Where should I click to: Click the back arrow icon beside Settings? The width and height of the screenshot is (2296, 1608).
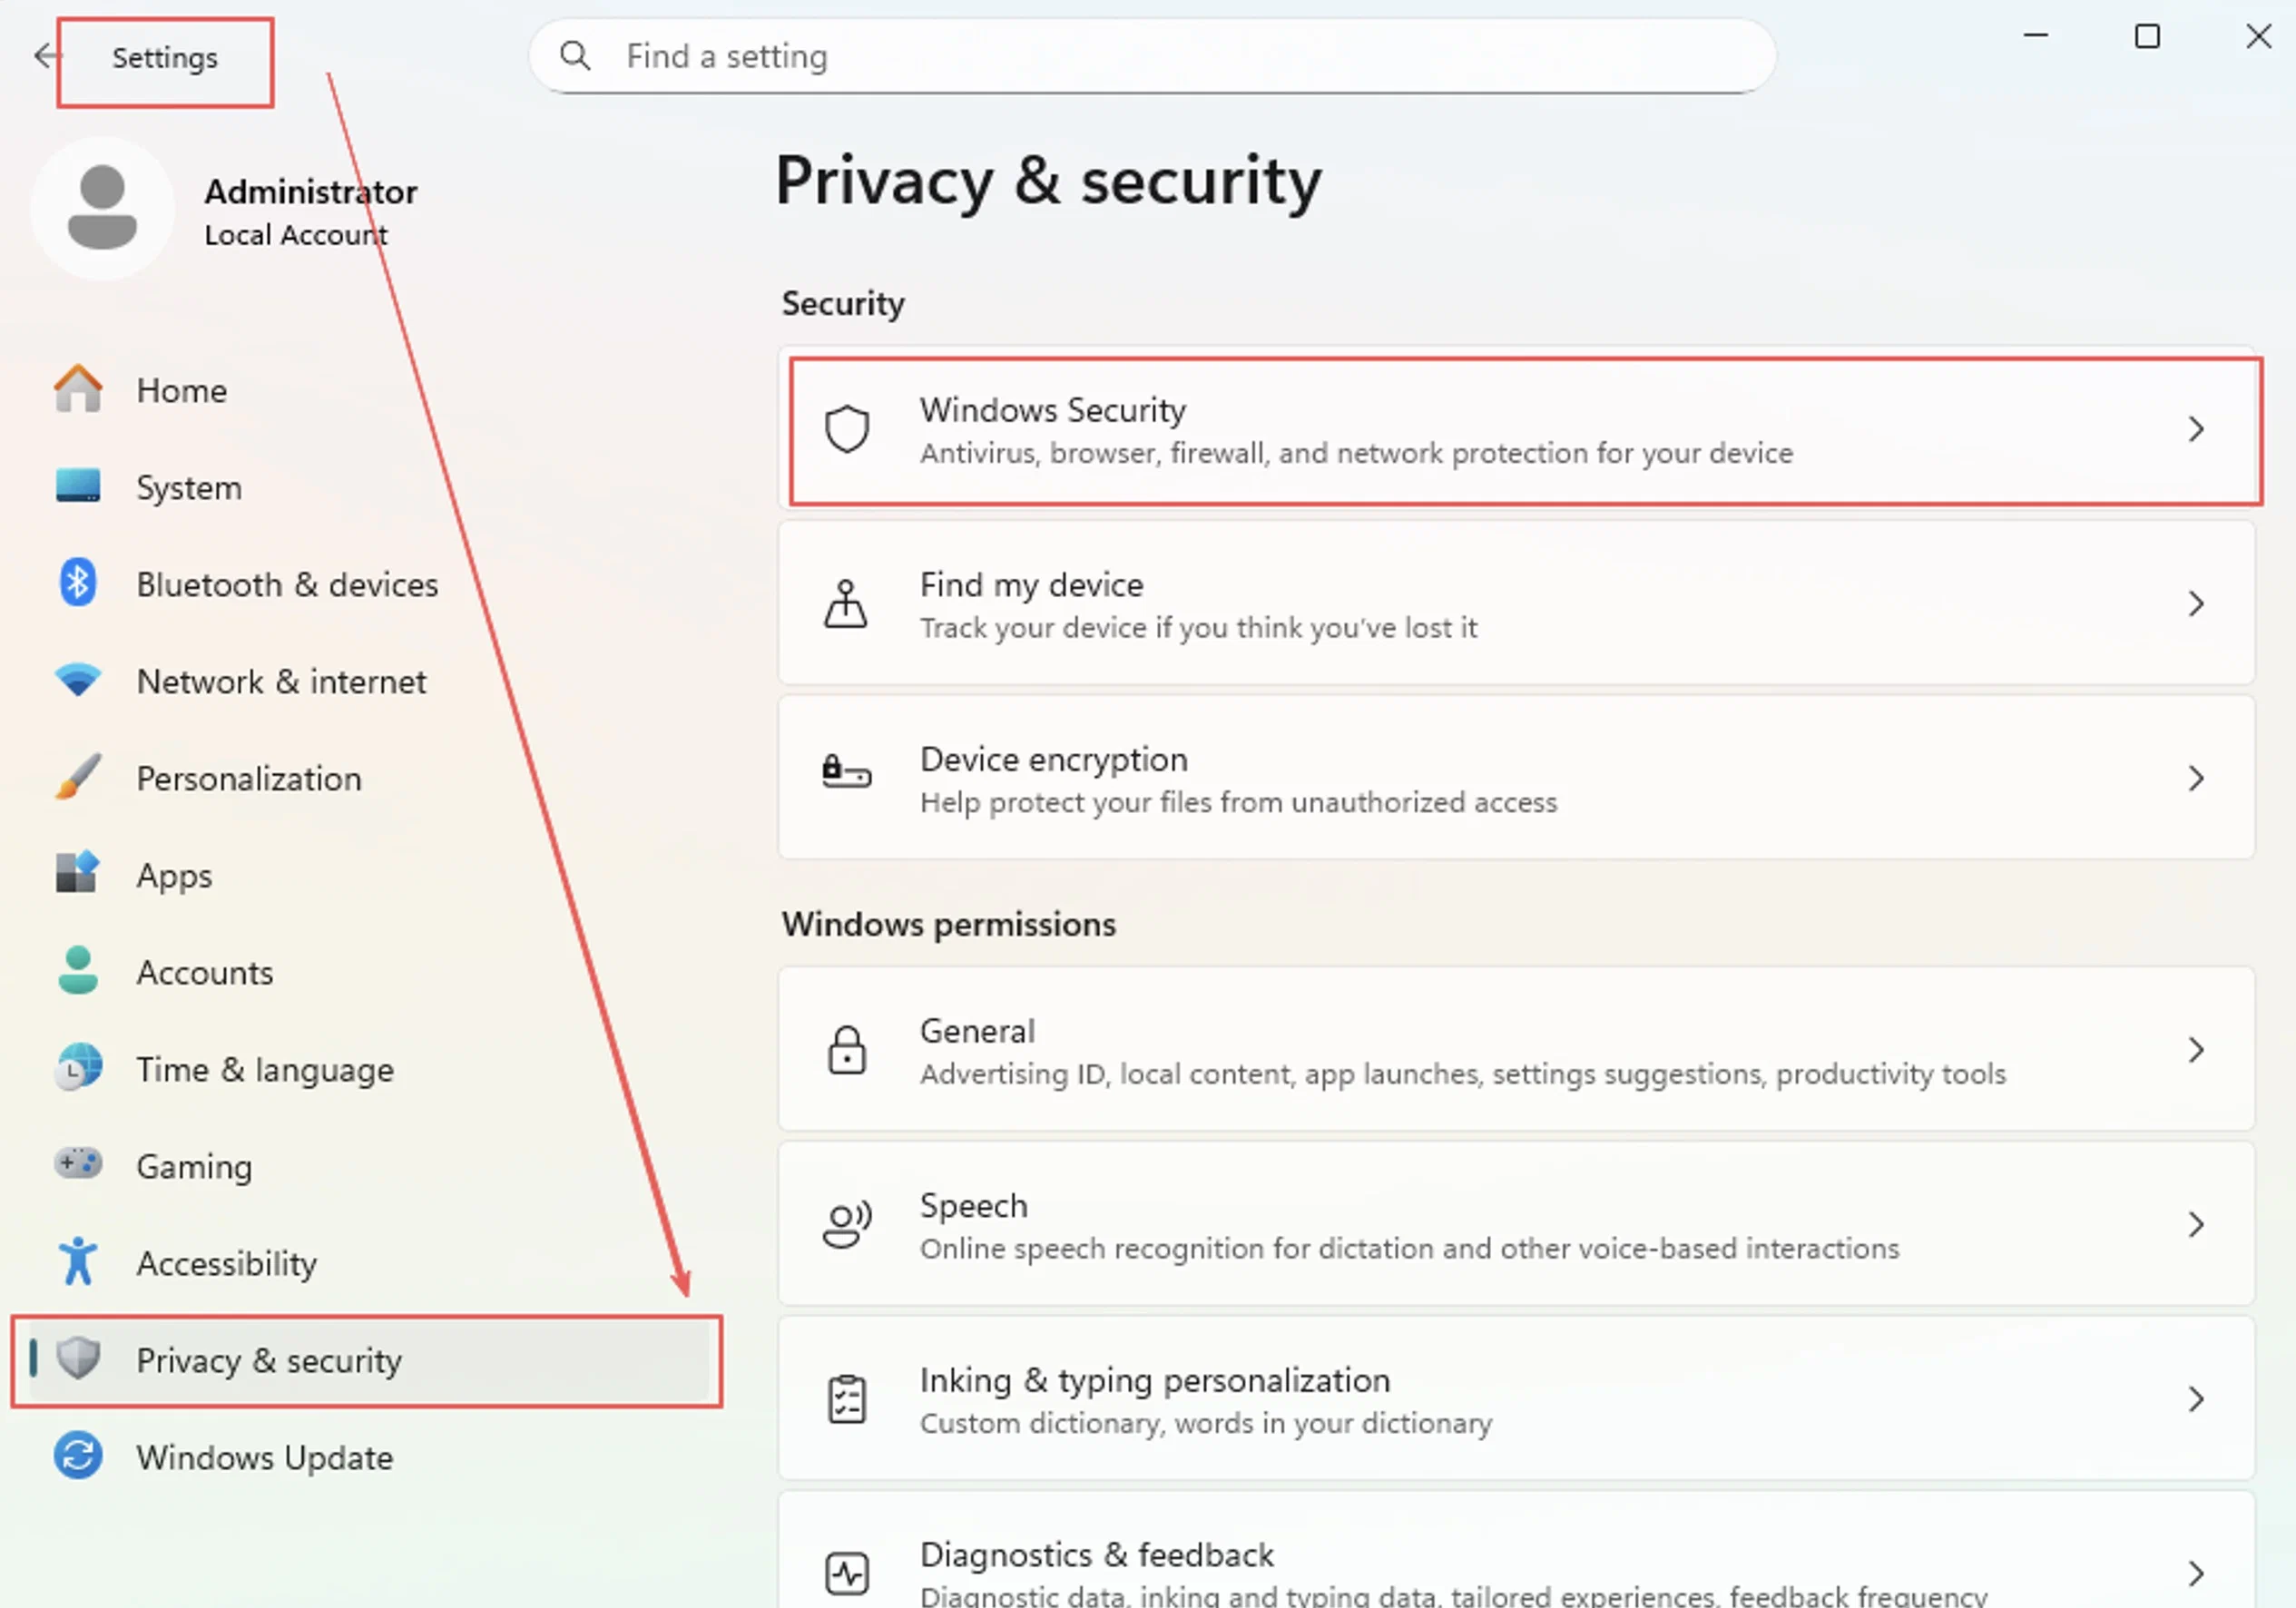coord(46,56)
